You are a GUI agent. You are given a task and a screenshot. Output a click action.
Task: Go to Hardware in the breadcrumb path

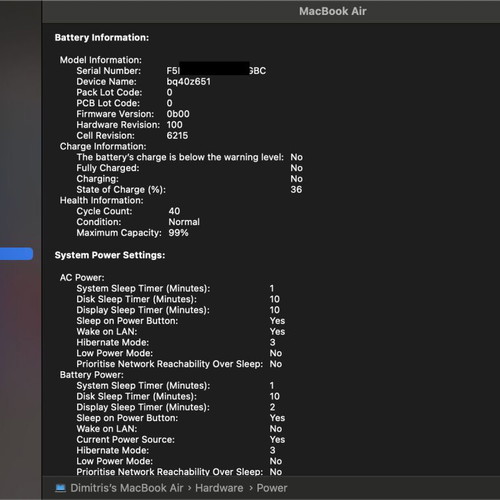[219, 488]
